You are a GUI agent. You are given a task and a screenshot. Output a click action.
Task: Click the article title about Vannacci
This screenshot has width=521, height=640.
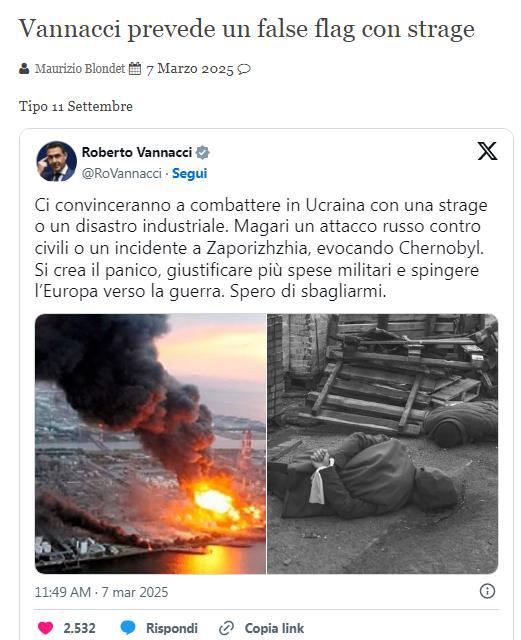point(247,29)
